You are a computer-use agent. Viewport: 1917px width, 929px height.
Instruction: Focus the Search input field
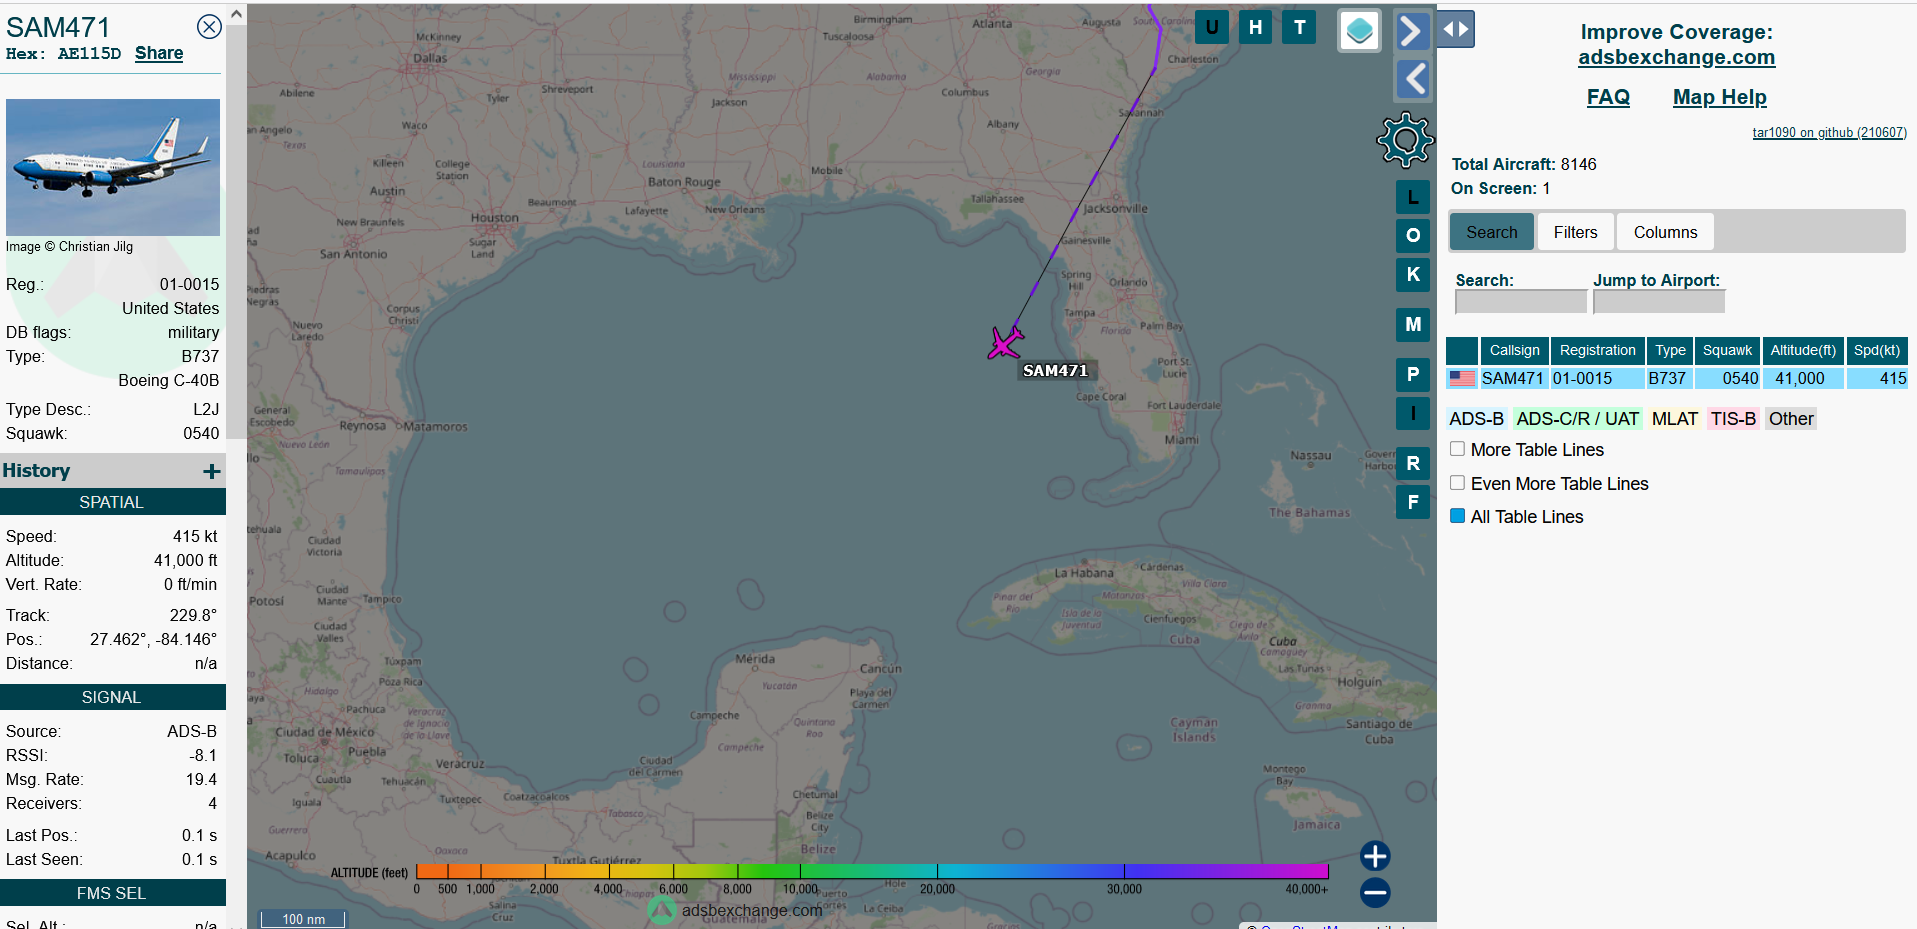coord(1520,302)
